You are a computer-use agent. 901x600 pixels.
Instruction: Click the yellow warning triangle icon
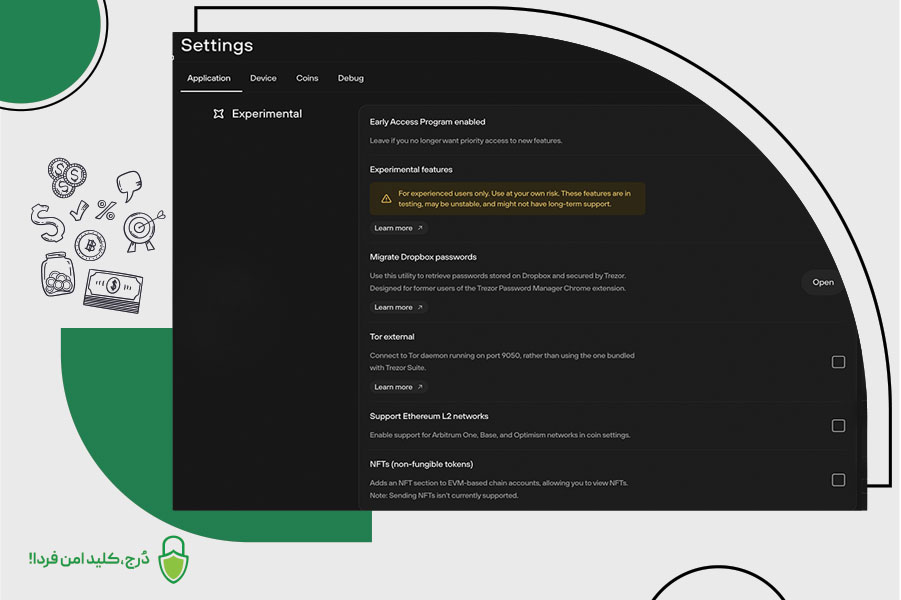pyautogui.click(x=386, y=199)
